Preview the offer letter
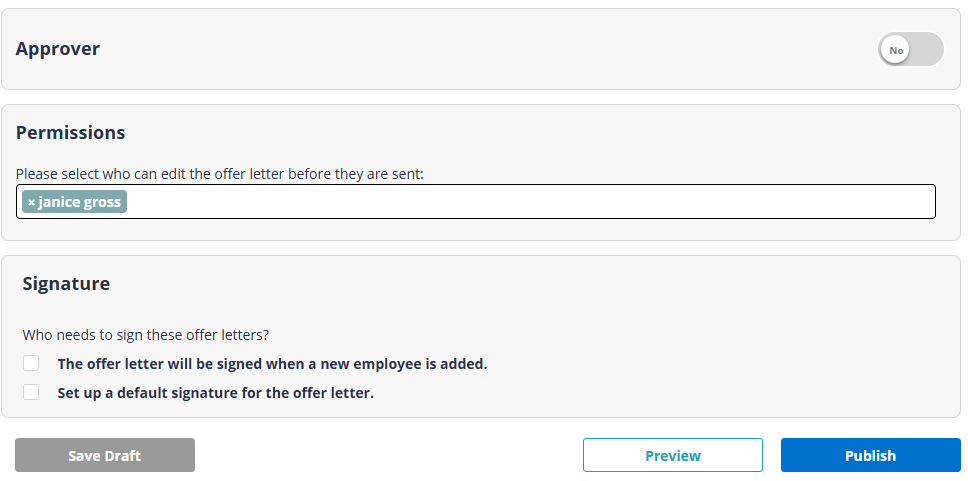The image size is (968, 481). tap(672, 455)
